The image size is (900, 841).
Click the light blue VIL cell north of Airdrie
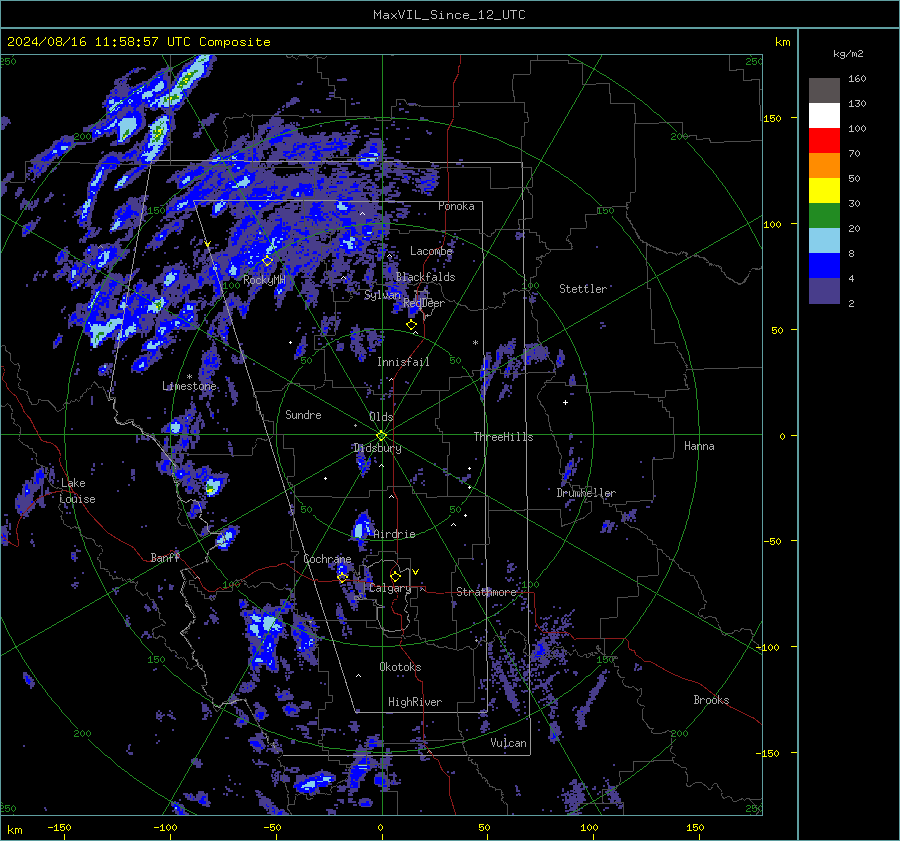[362, 527]
